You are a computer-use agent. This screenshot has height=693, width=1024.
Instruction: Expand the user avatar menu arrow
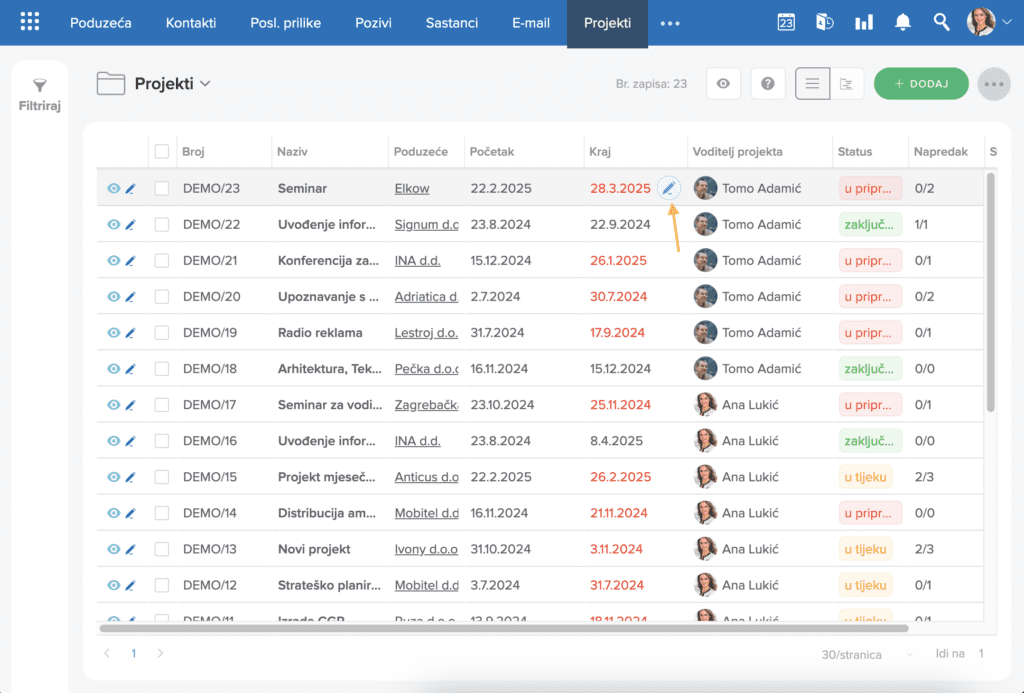coord(1006,22)
